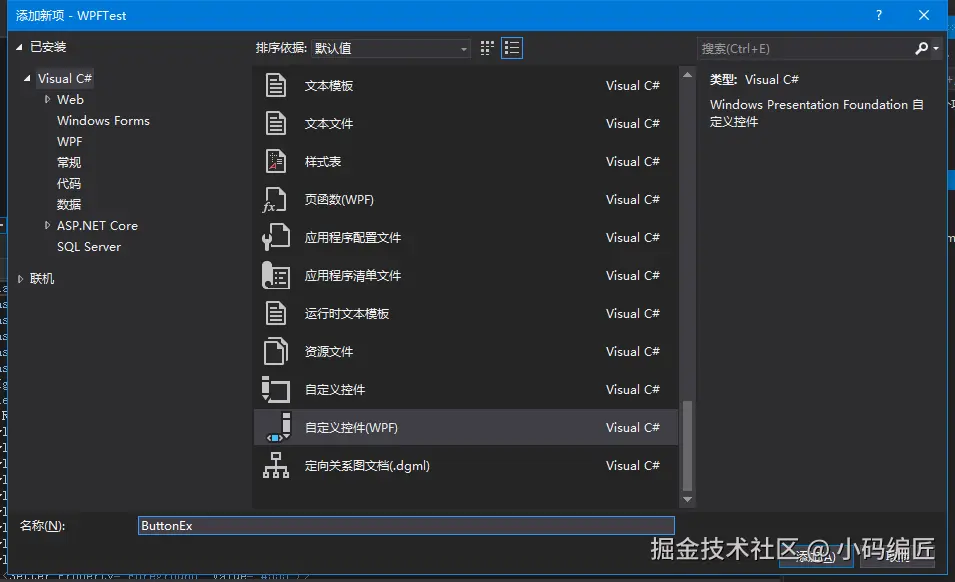The width and height of the screenshot is (955, 582).
Task: Select the 代码 category
Action: click(69, 183)
